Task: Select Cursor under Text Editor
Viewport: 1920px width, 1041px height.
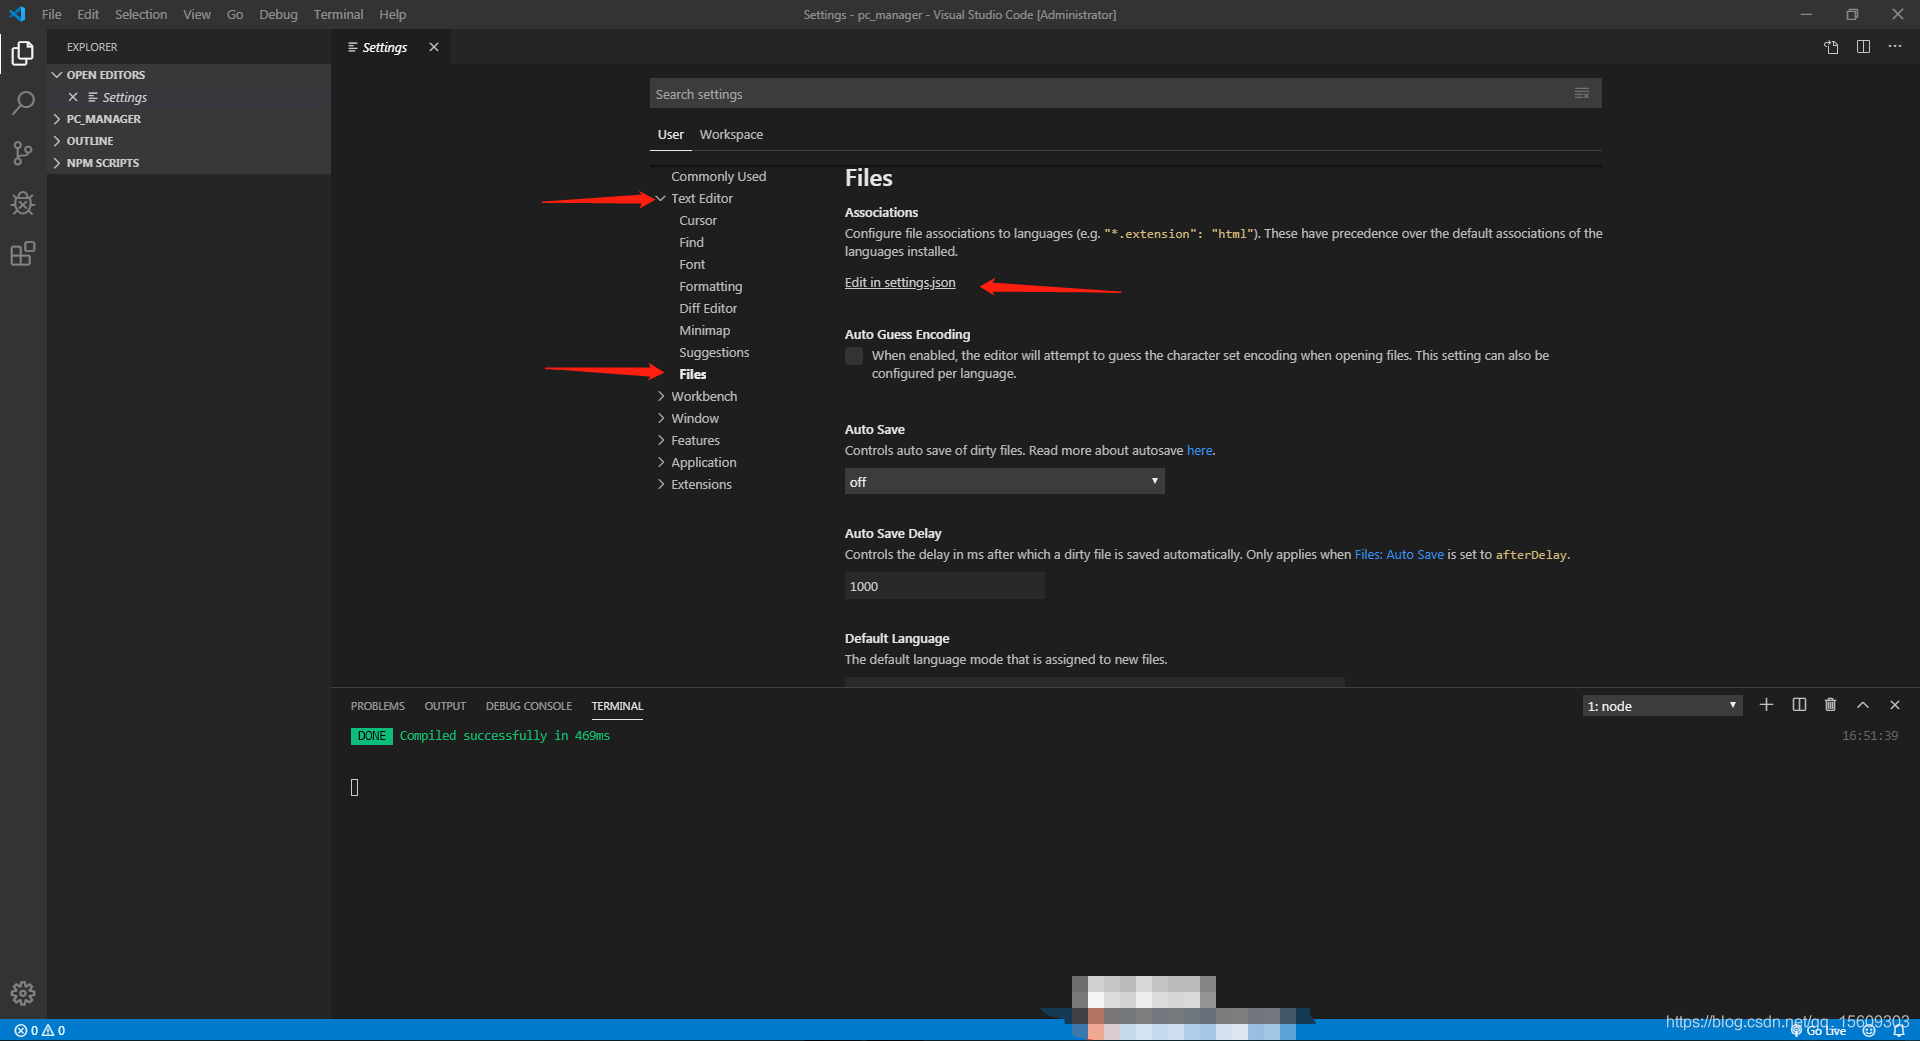Action: click(x=698, y=220)
